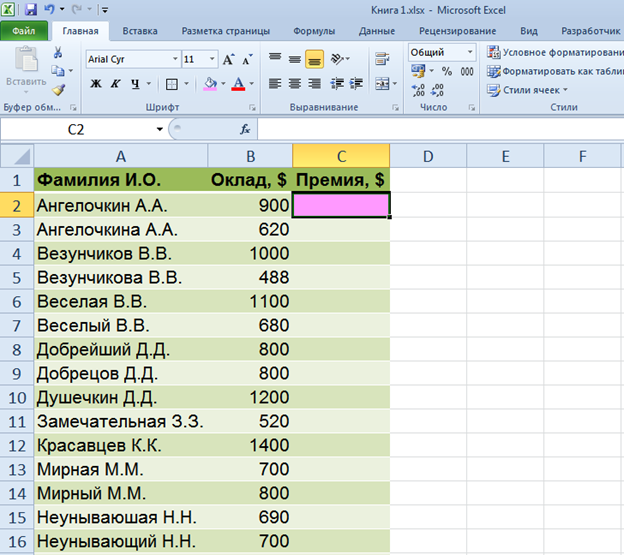
Task: Open the Вставка ribbon tab
Action: tap(139, 31)
